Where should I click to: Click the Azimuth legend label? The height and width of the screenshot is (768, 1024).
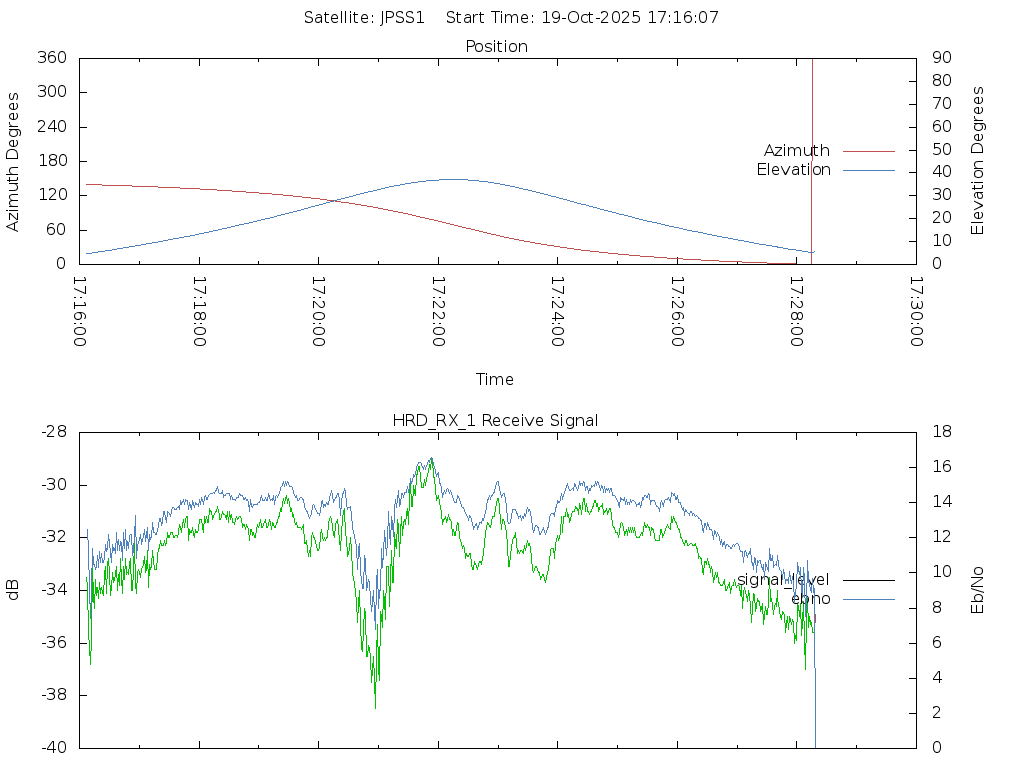(796, 151)
